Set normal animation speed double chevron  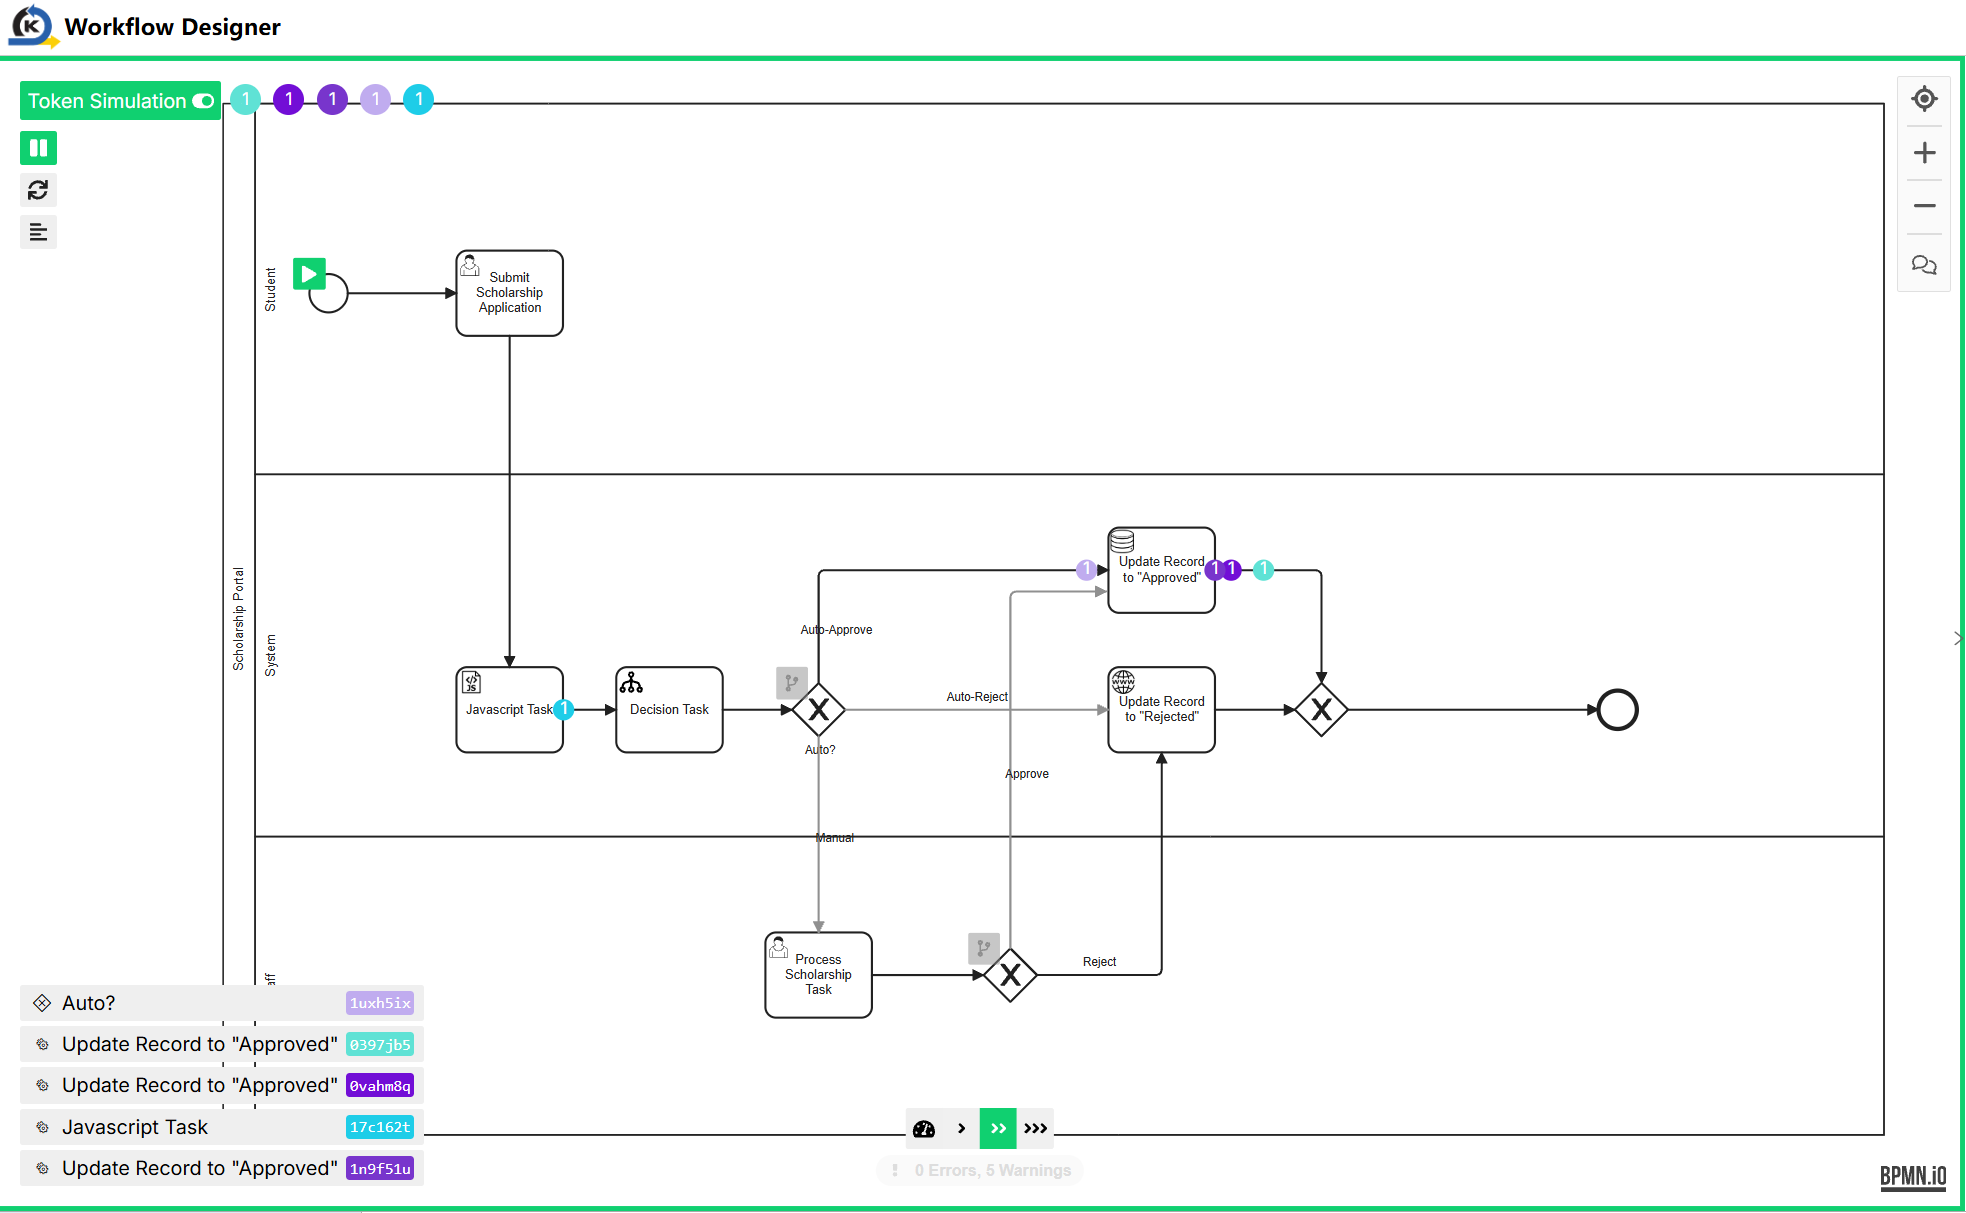998,1128
